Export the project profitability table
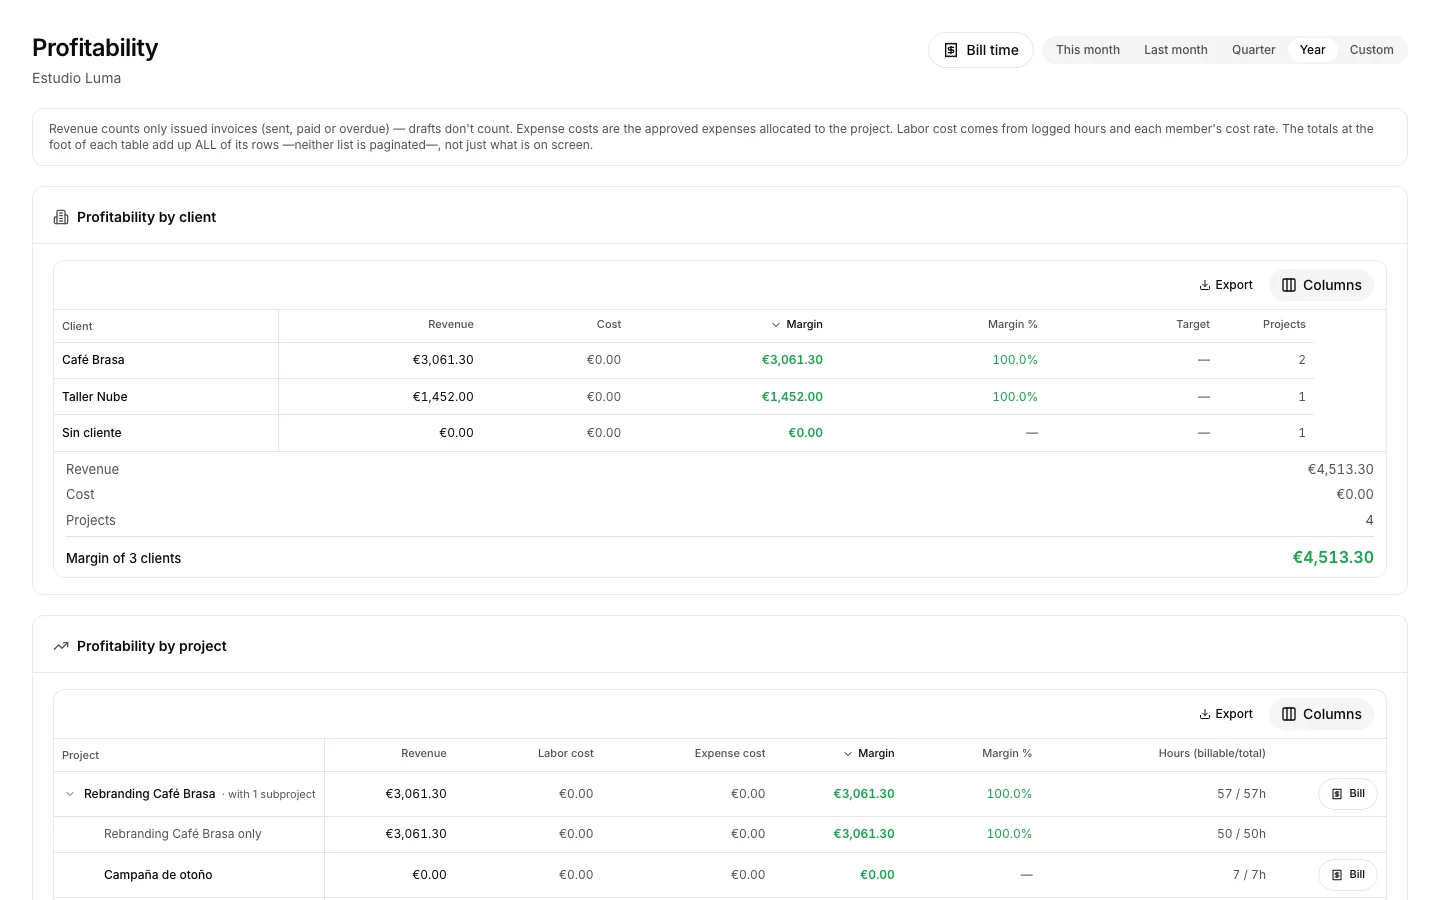1440x900 pixels. [x=1226, y=714]
